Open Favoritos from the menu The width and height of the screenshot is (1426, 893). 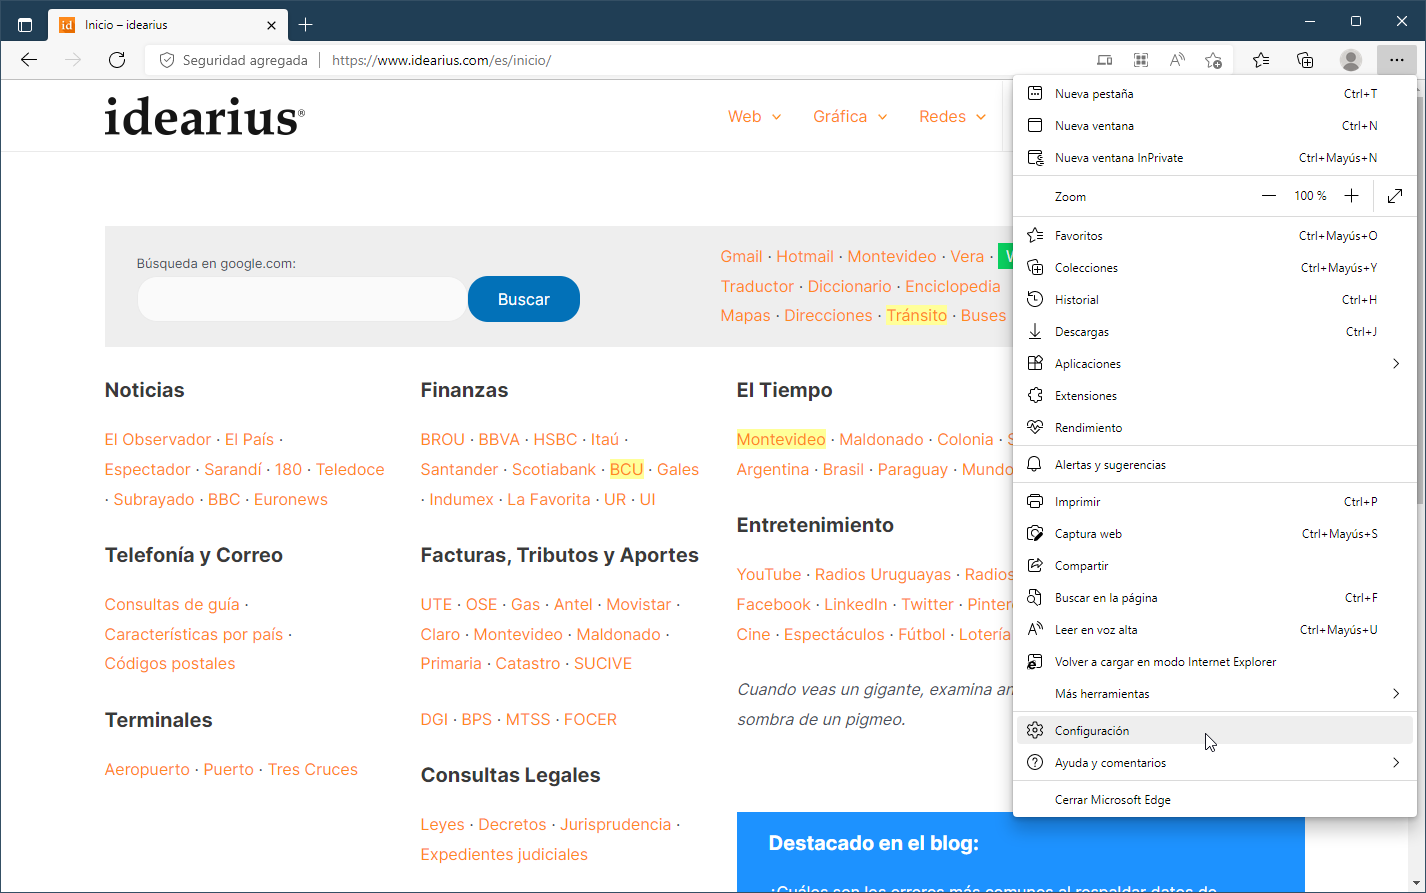pyautogui.click(x=1215, y=236)
